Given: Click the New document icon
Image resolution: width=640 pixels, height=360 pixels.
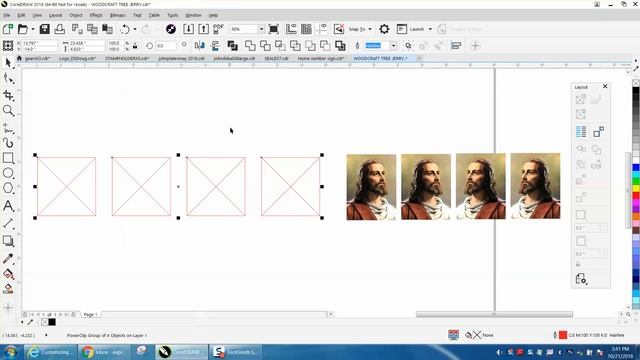Looking at the screenshot, I should pyautogui.click(x=8, y=29).
